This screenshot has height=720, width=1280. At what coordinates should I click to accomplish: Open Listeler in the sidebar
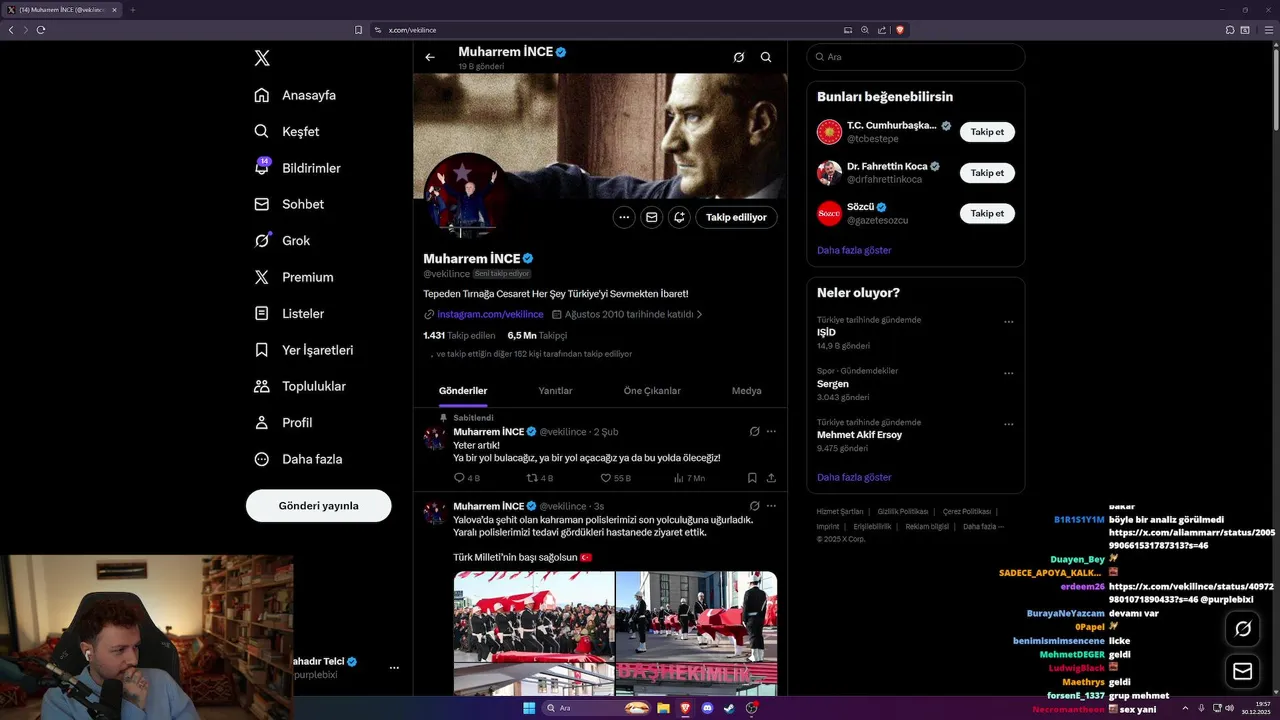coord(289,313)
